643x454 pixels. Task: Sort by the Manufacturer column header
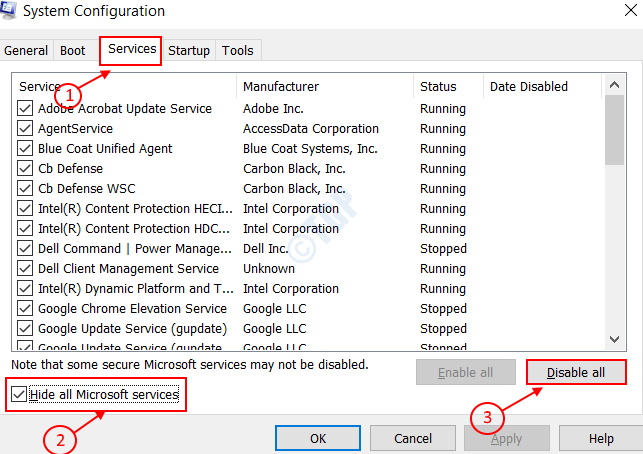325,87
